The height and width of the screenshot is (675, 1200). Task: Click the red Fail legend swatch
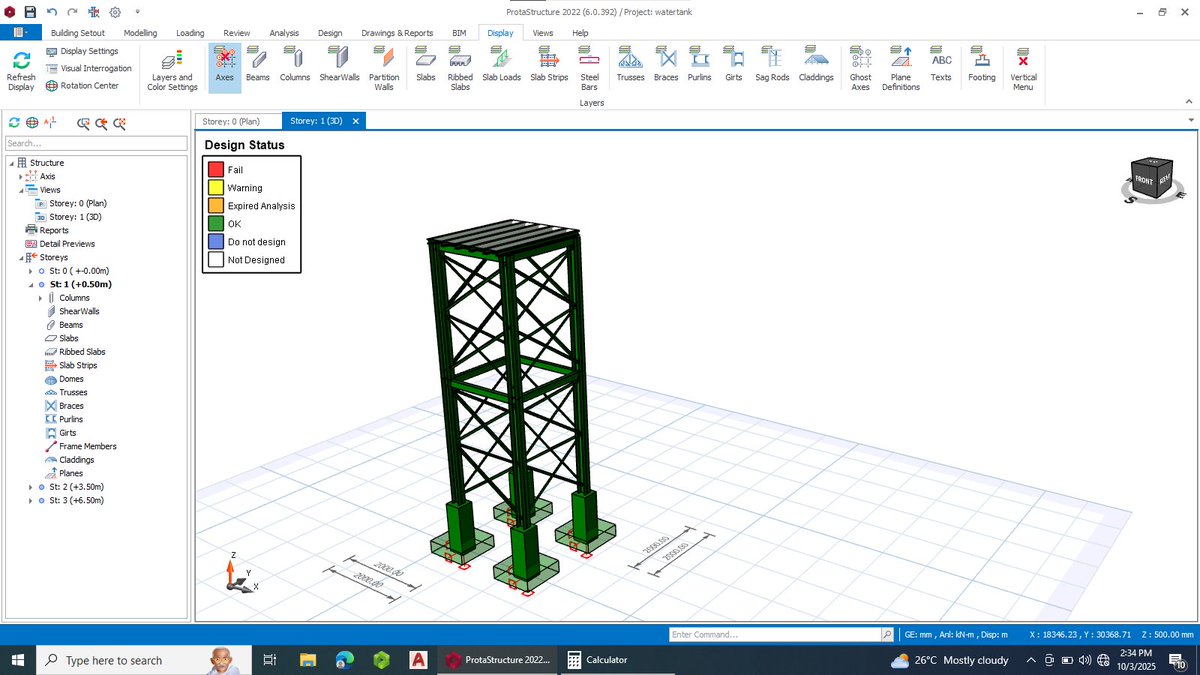pos(215,170)
